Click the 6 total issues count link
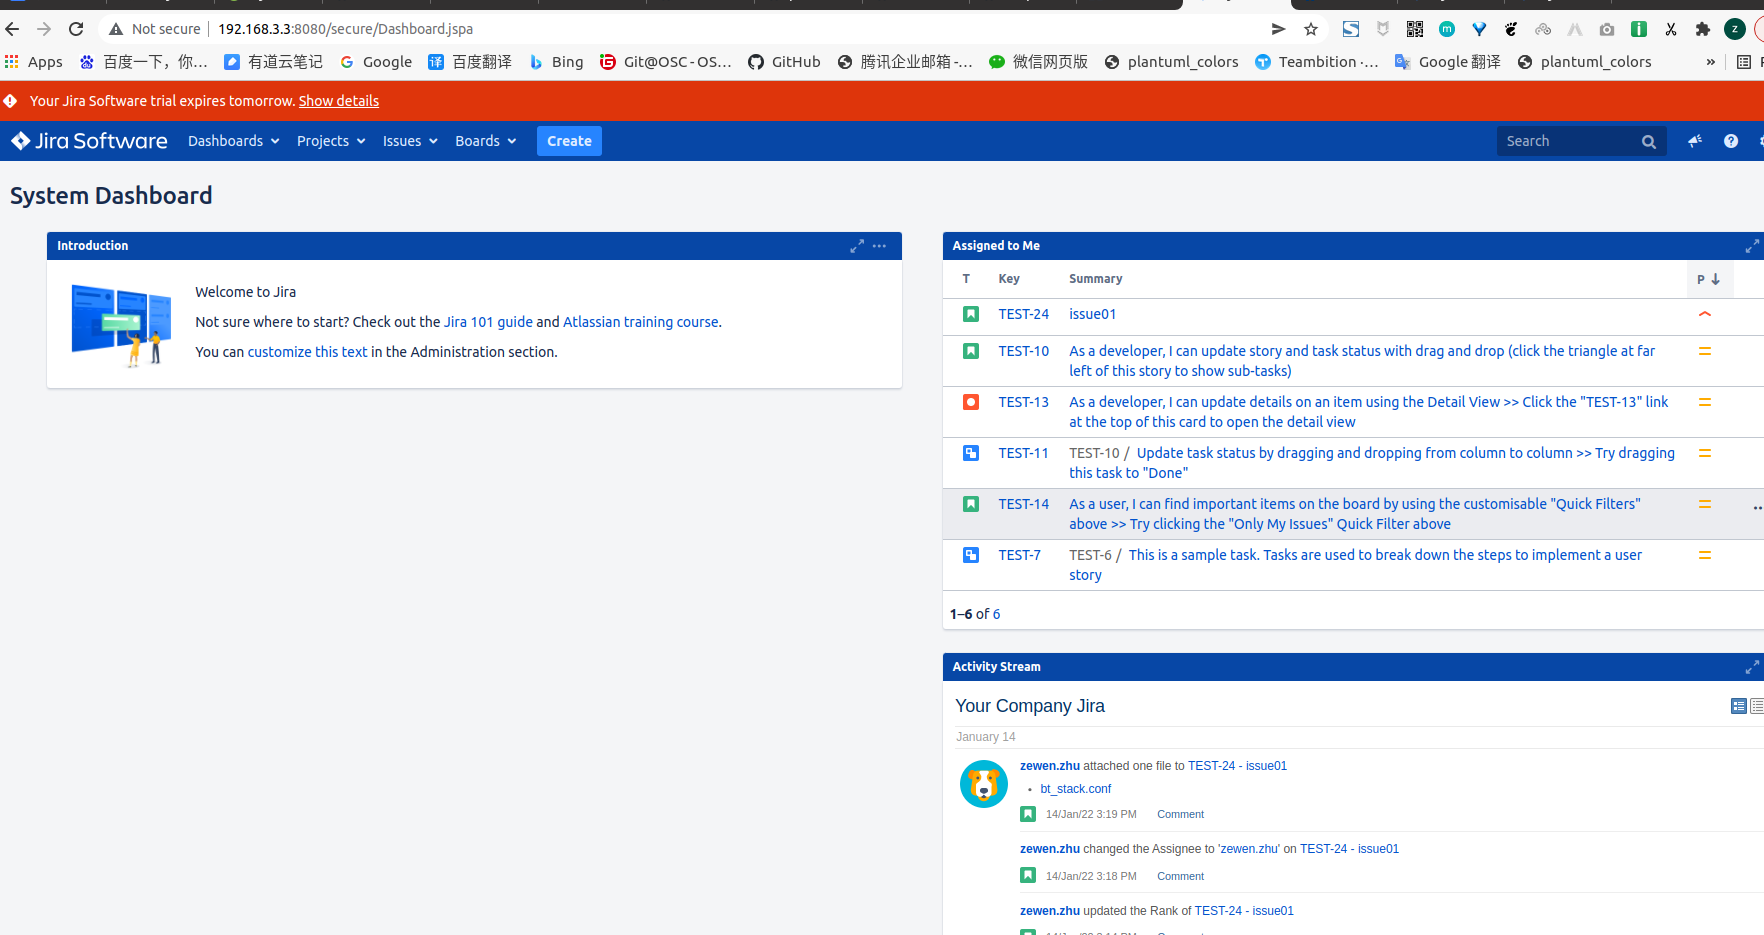The image size is (1764, 935). pos(996,614)
